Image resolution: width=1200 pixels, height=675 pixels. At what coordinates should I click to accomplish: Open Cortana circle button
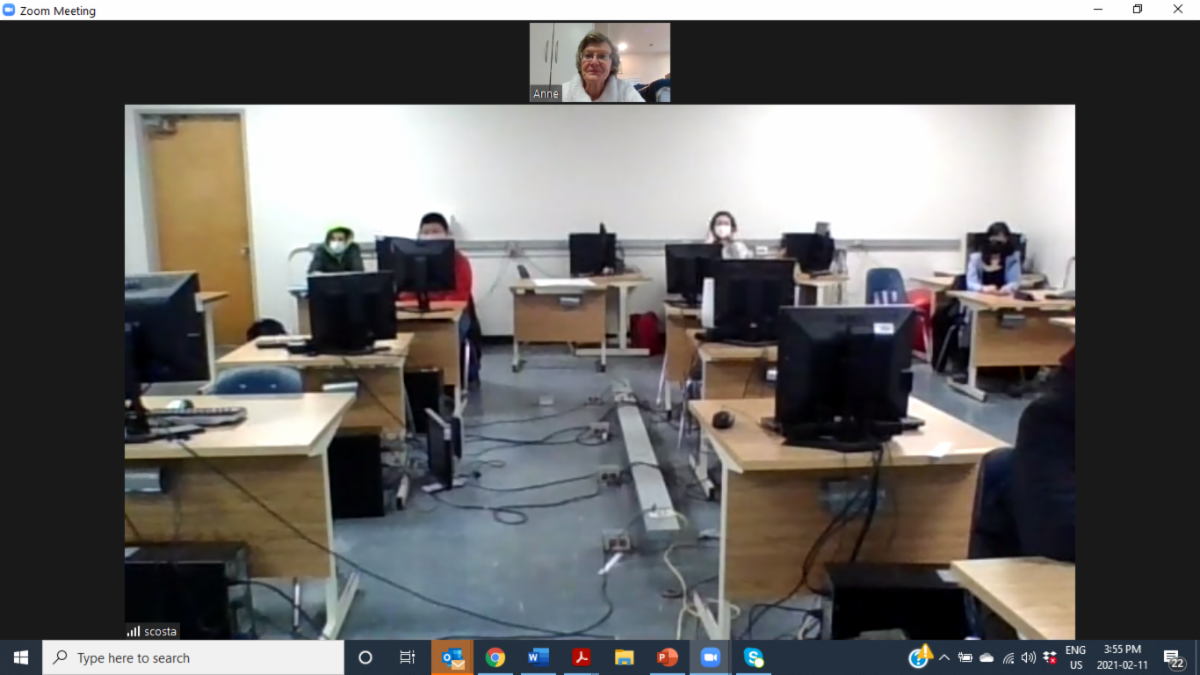(x=365, y=657)
